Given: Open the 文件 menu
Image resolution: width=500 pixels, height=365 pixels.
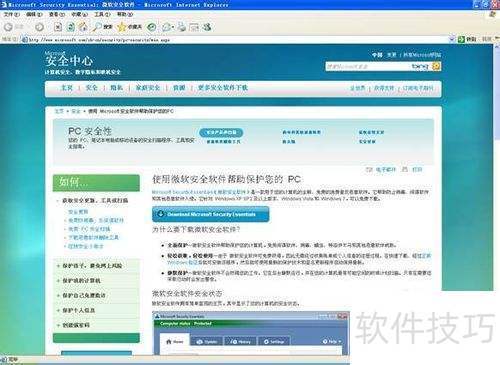Looking at the screenshot, I should tap(12, 15).
